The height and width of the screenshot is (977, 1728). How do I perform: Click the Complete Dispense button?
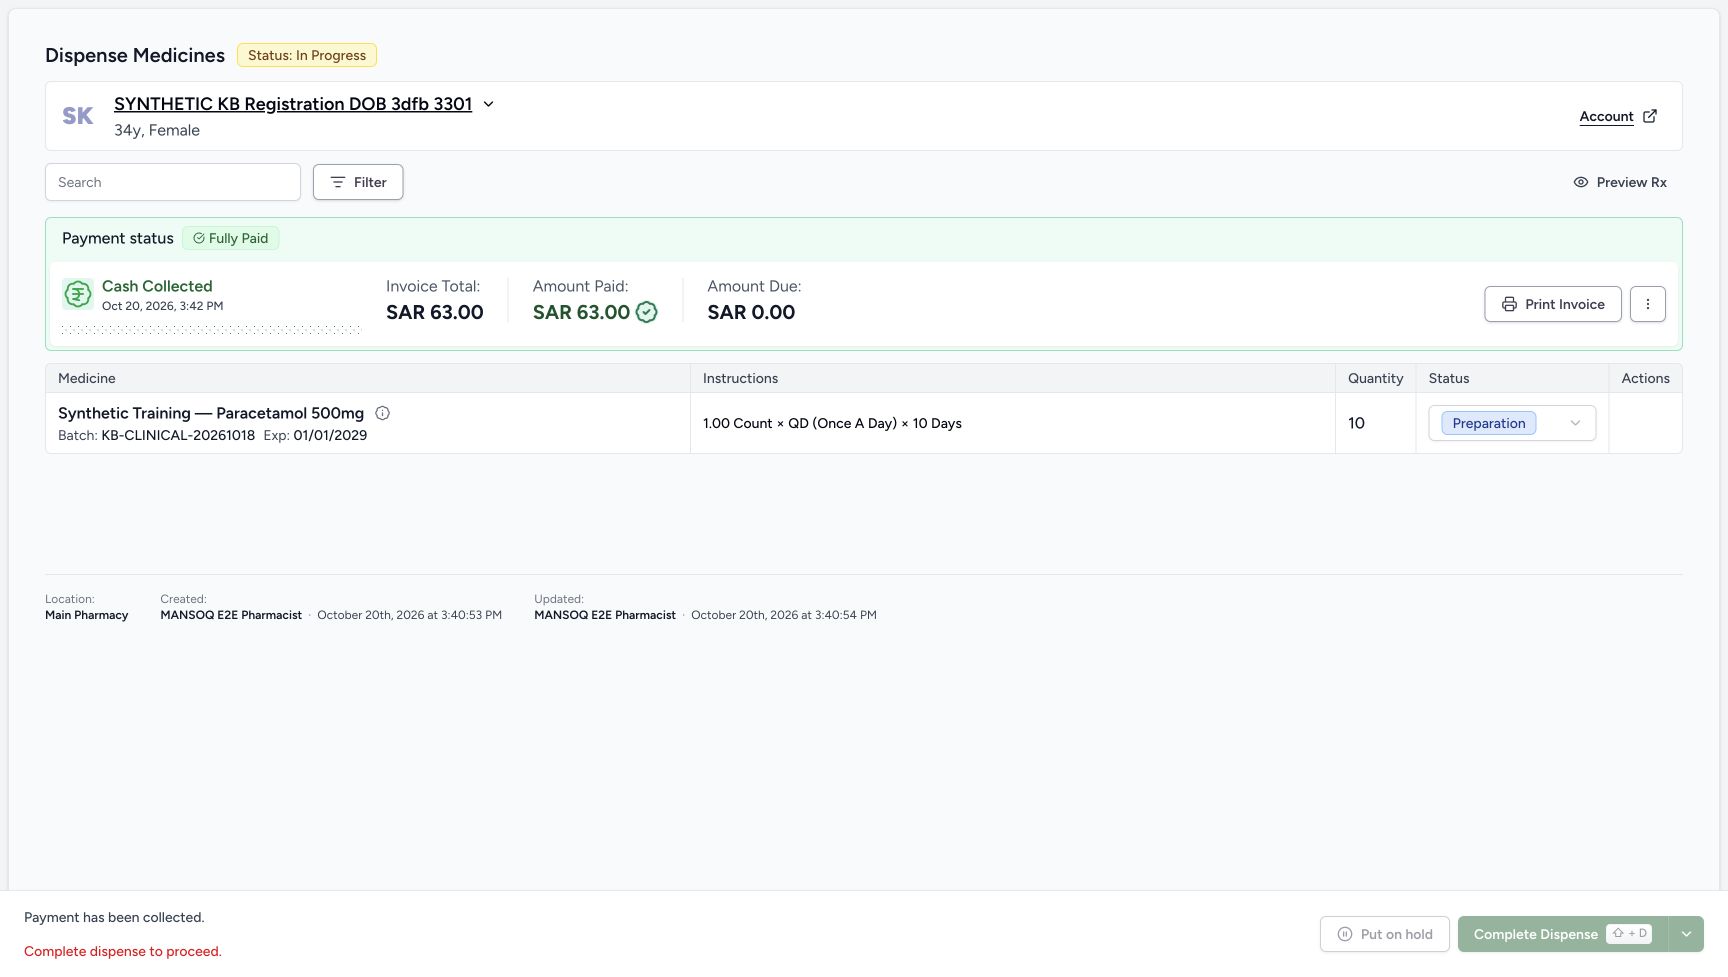coord(1563,934)
